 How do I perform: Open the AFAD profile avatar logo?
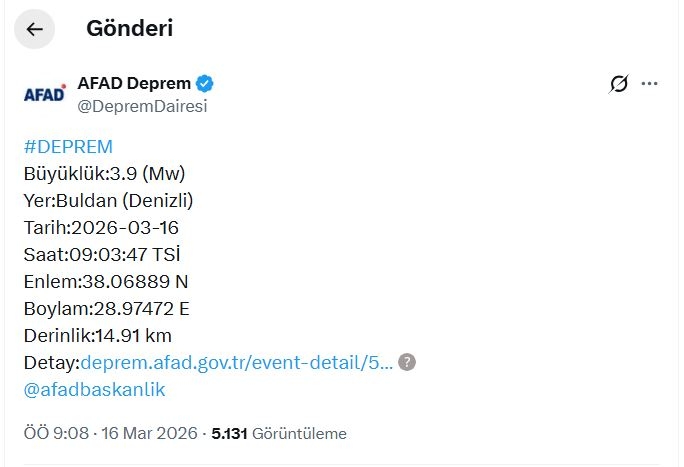(44, 93)
